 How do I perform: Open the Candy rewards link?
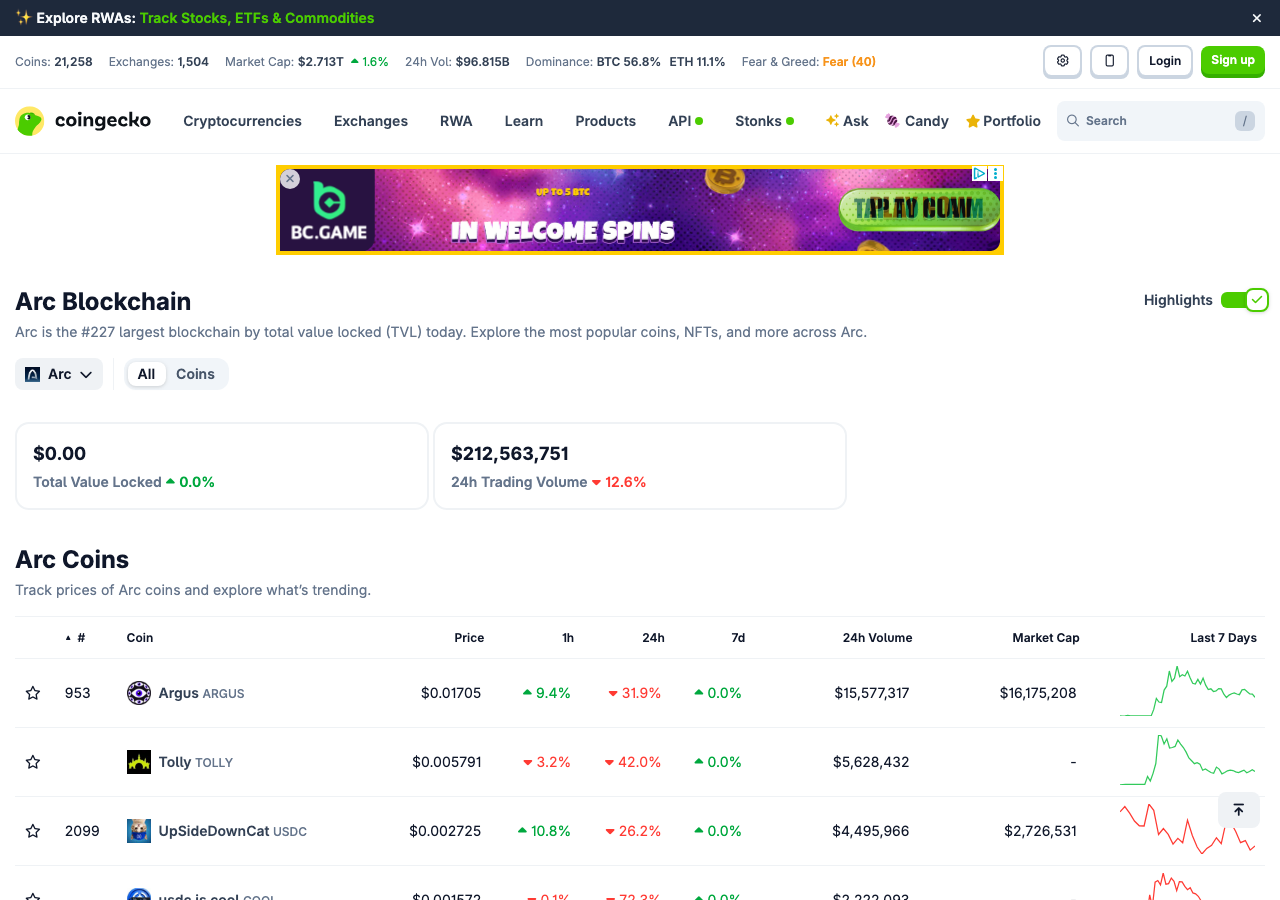[x=917, y=121]
